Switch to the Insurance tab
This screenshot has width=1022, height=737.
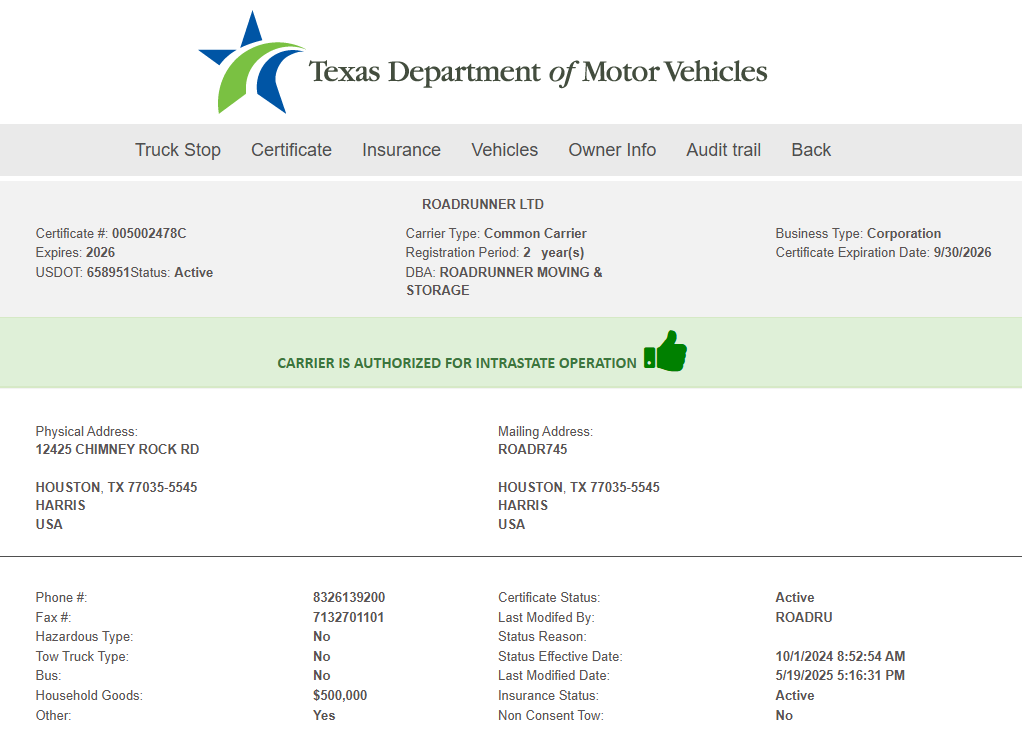pos(401,150)
